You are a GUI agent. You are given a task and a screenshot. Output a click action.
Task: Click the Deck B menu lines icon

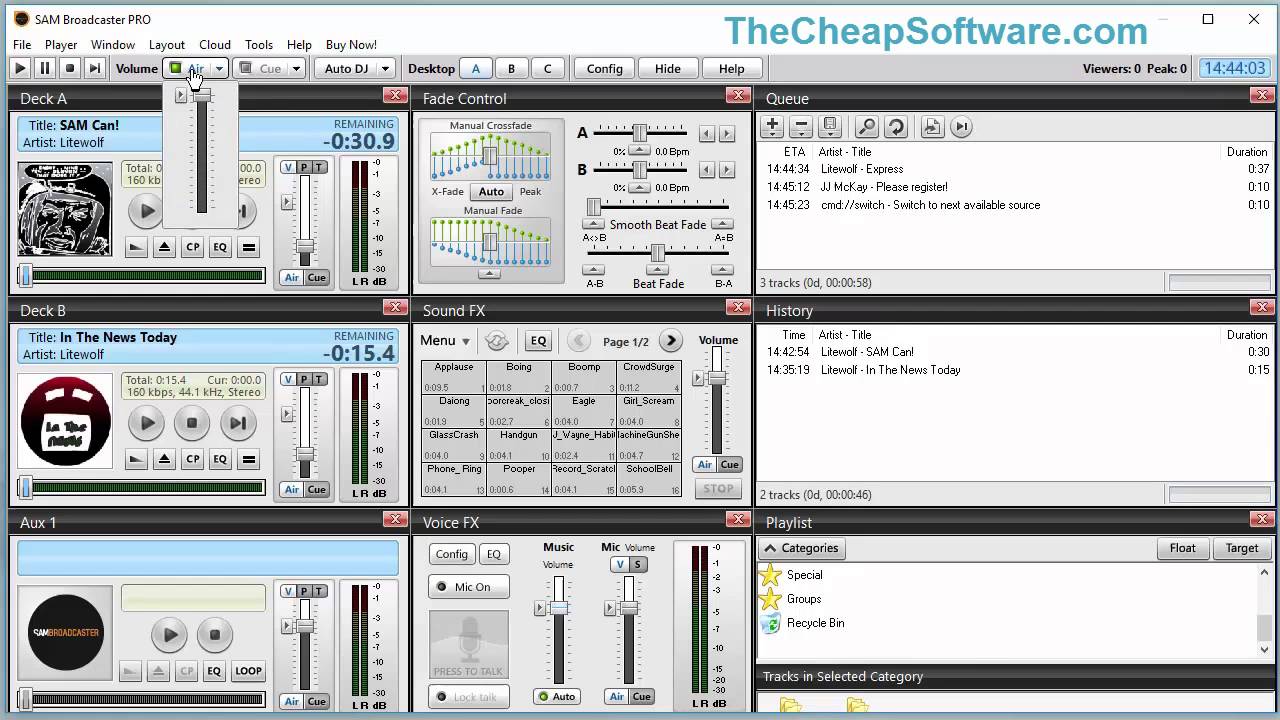[249, 459]
